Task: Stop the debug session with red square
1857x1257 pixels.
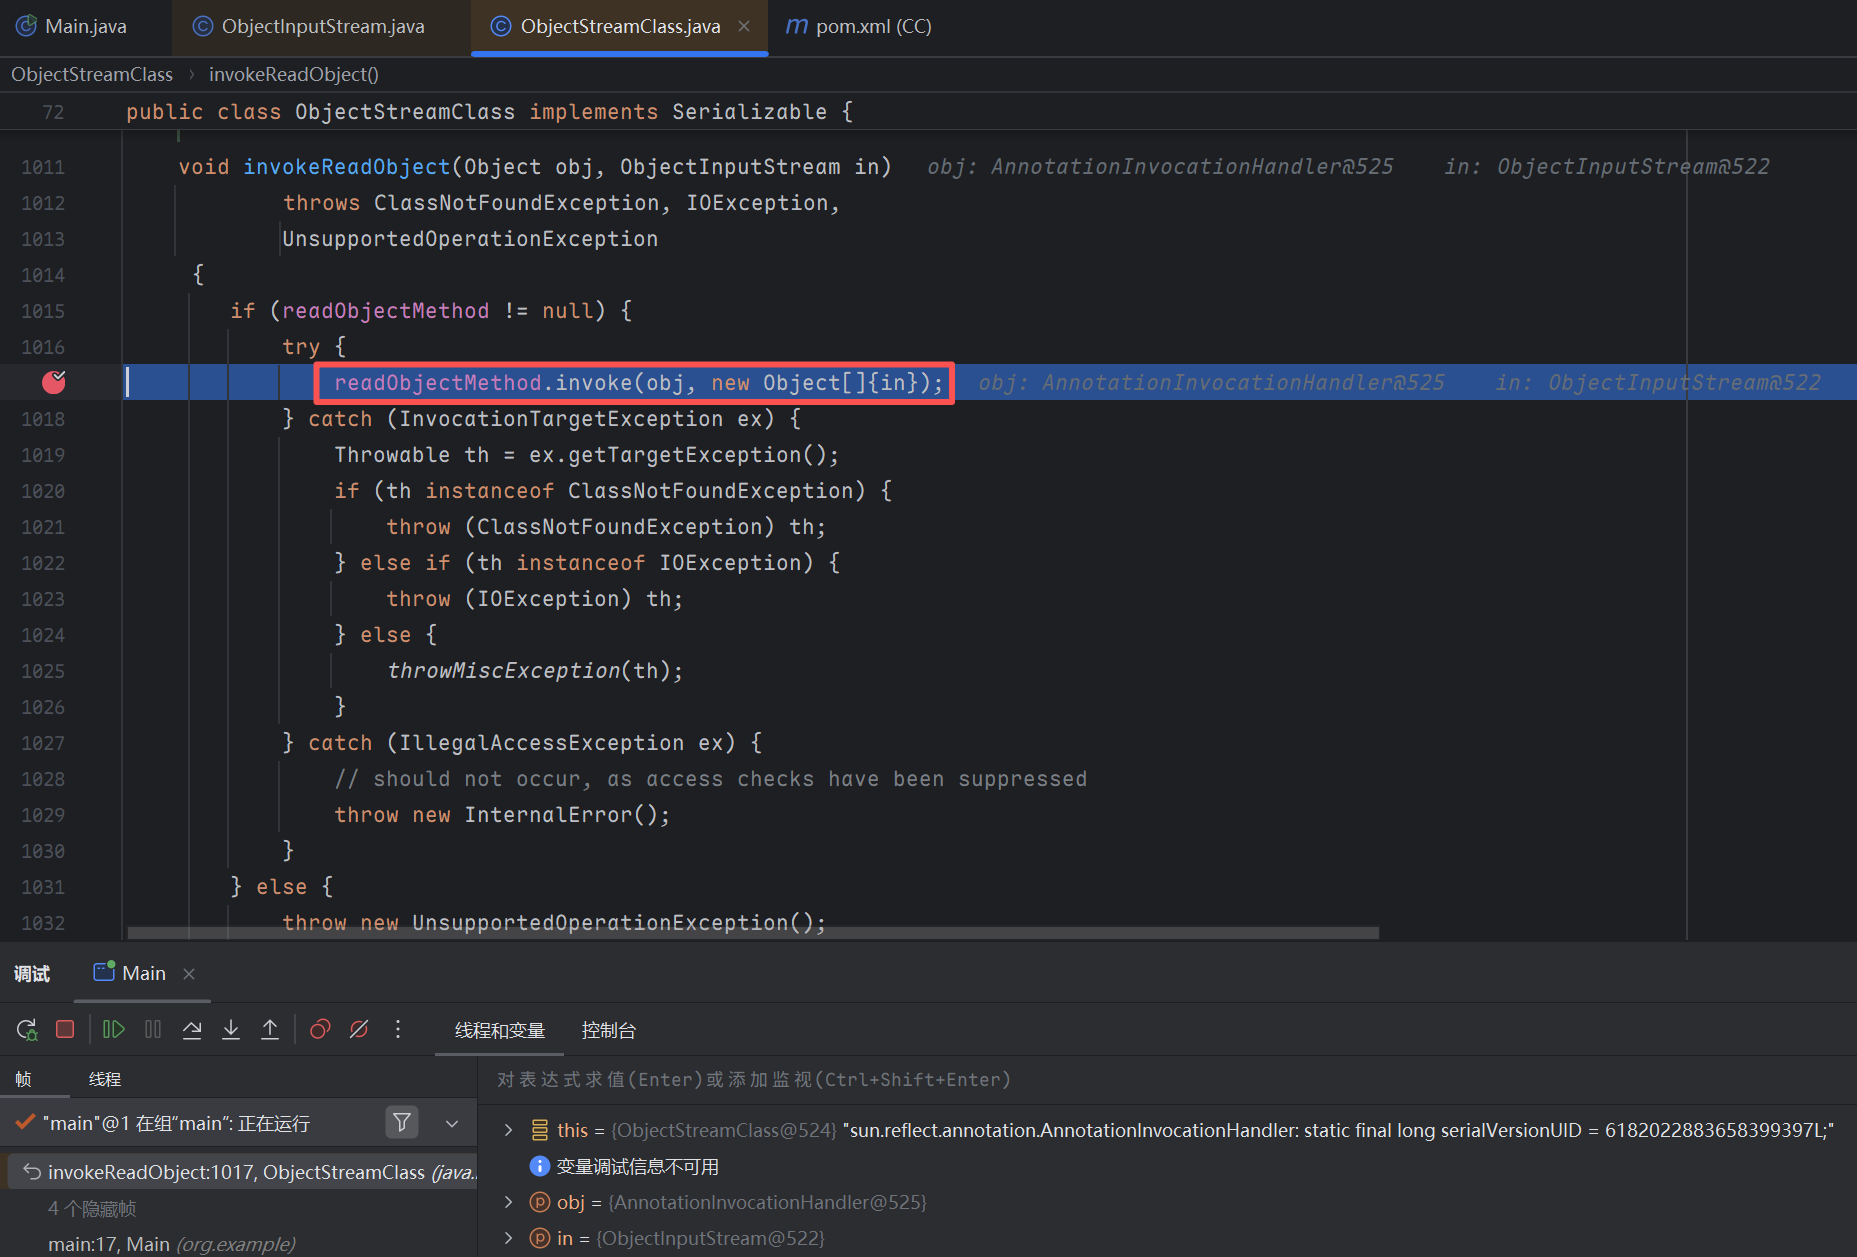Action: pyautogui.click(x=65, y=1029)
